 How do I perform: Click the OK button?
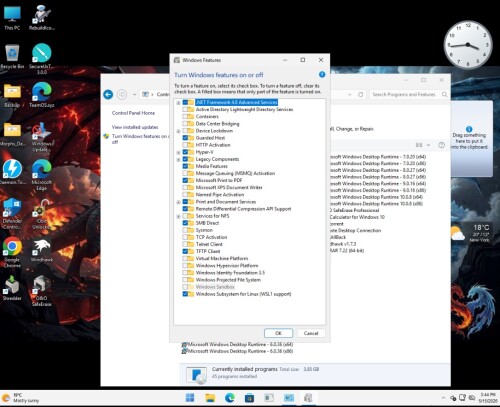tap(278, 333)
